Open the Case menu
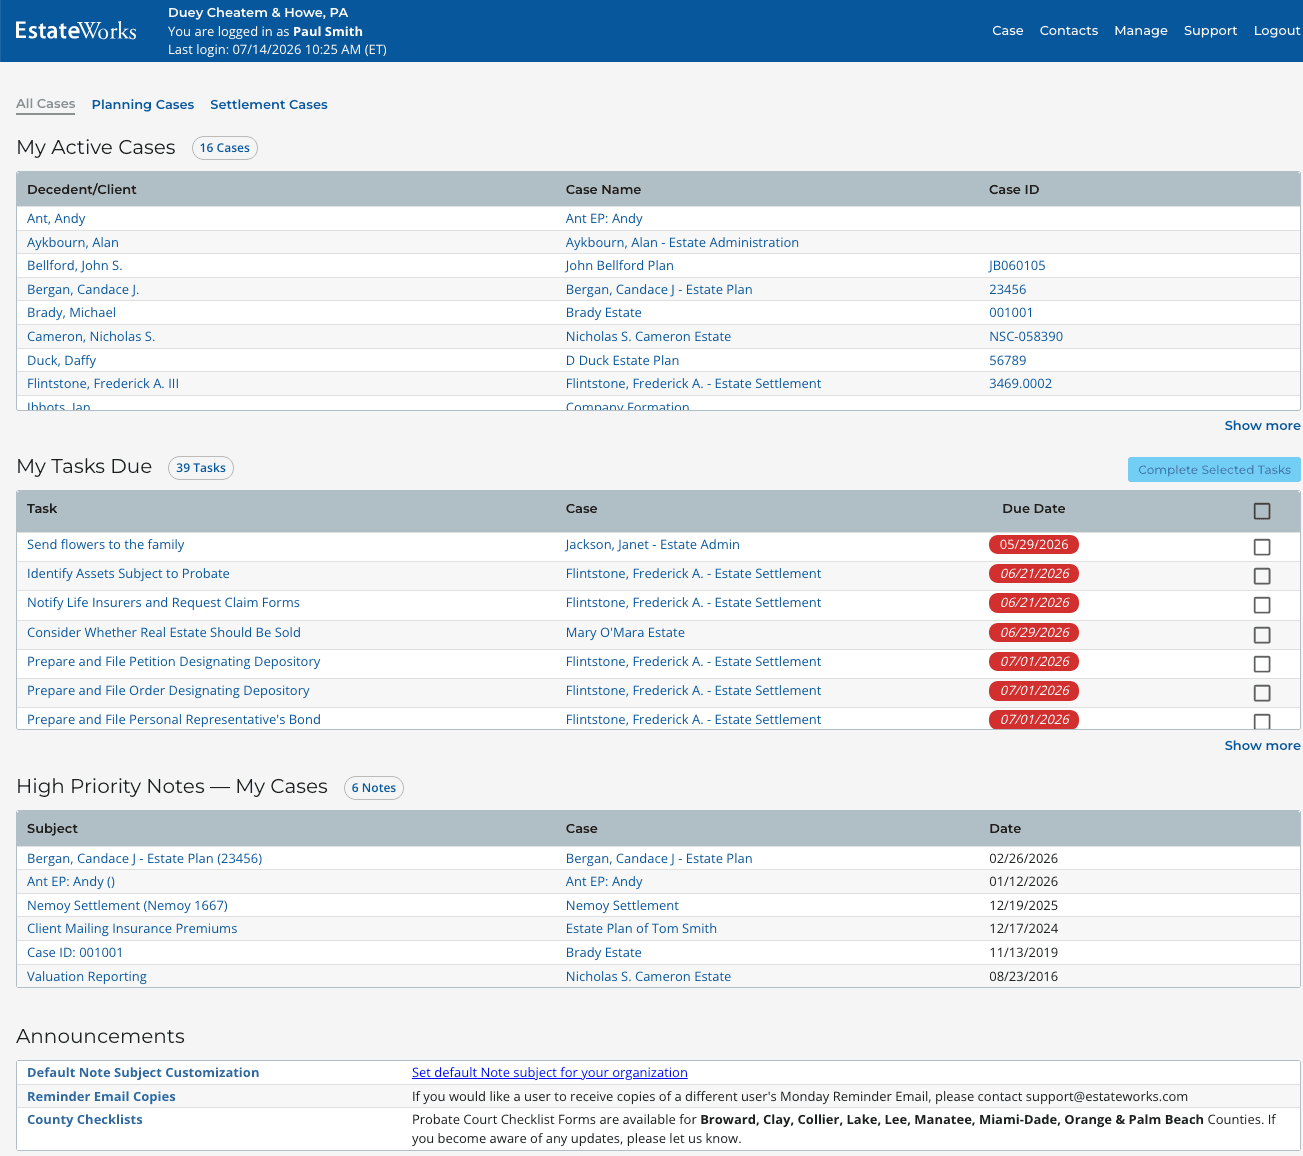 pos(1007,31)
